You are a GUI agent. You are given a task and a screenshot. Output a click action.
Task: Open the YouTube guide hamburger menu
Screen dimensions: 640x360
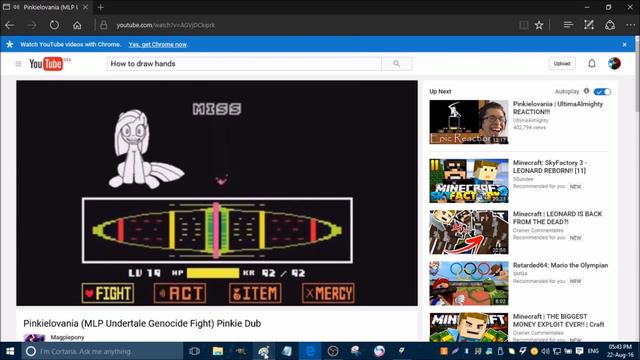18,64
